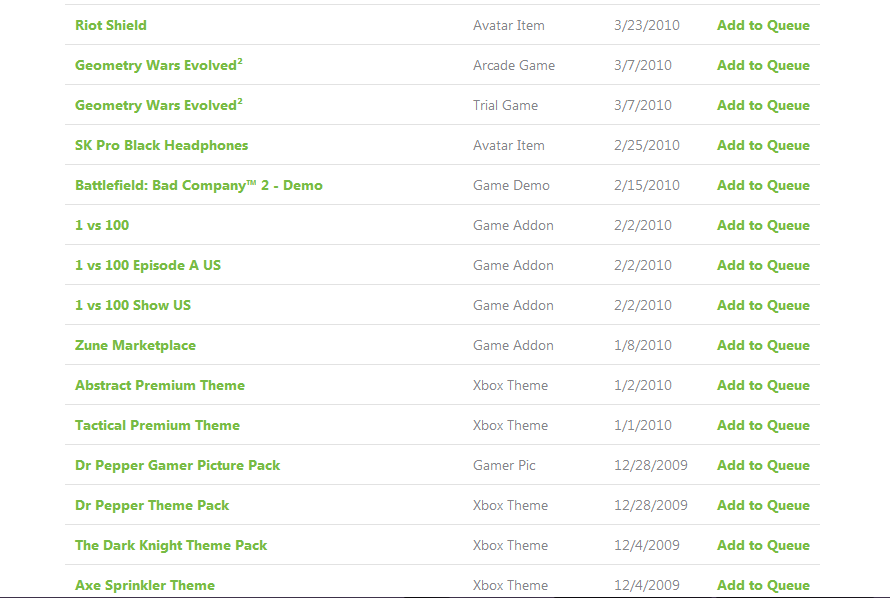Add 1 vs 100 Episode A US to queue
This screenshot has width=890, height=598.
(x=763, y=266)
